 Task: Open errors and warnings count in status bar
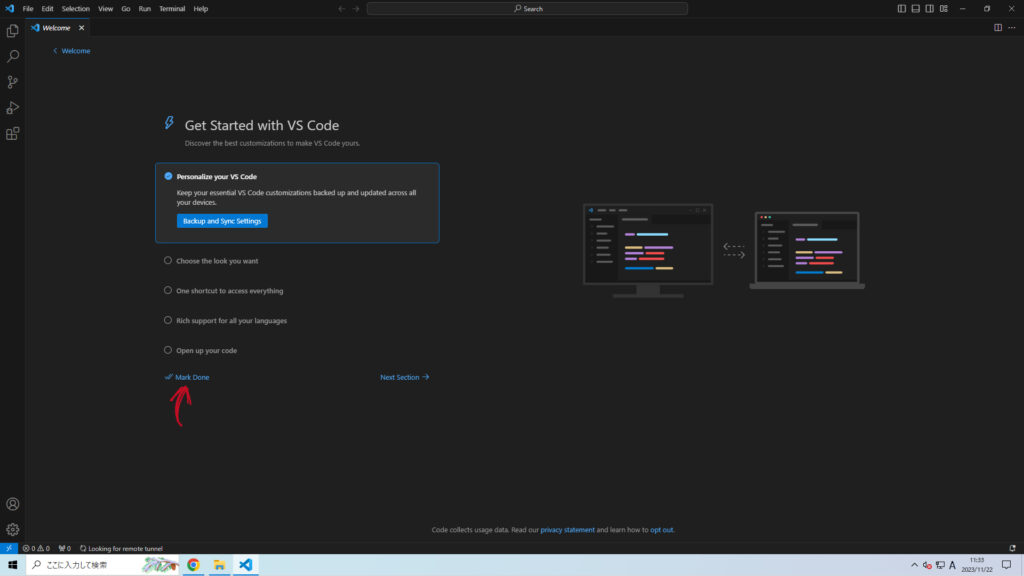click(36, 549)
